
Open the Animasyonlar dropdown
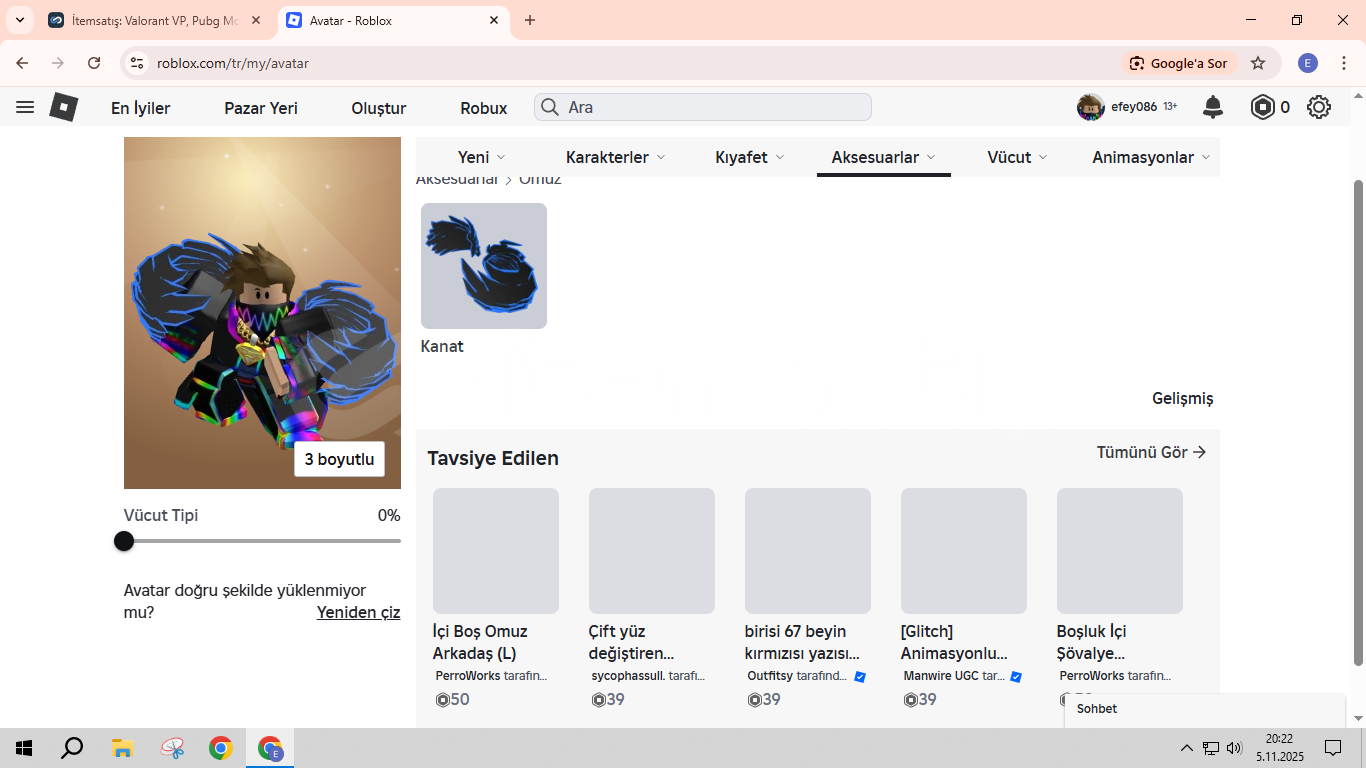click(x=1151, y=157)
